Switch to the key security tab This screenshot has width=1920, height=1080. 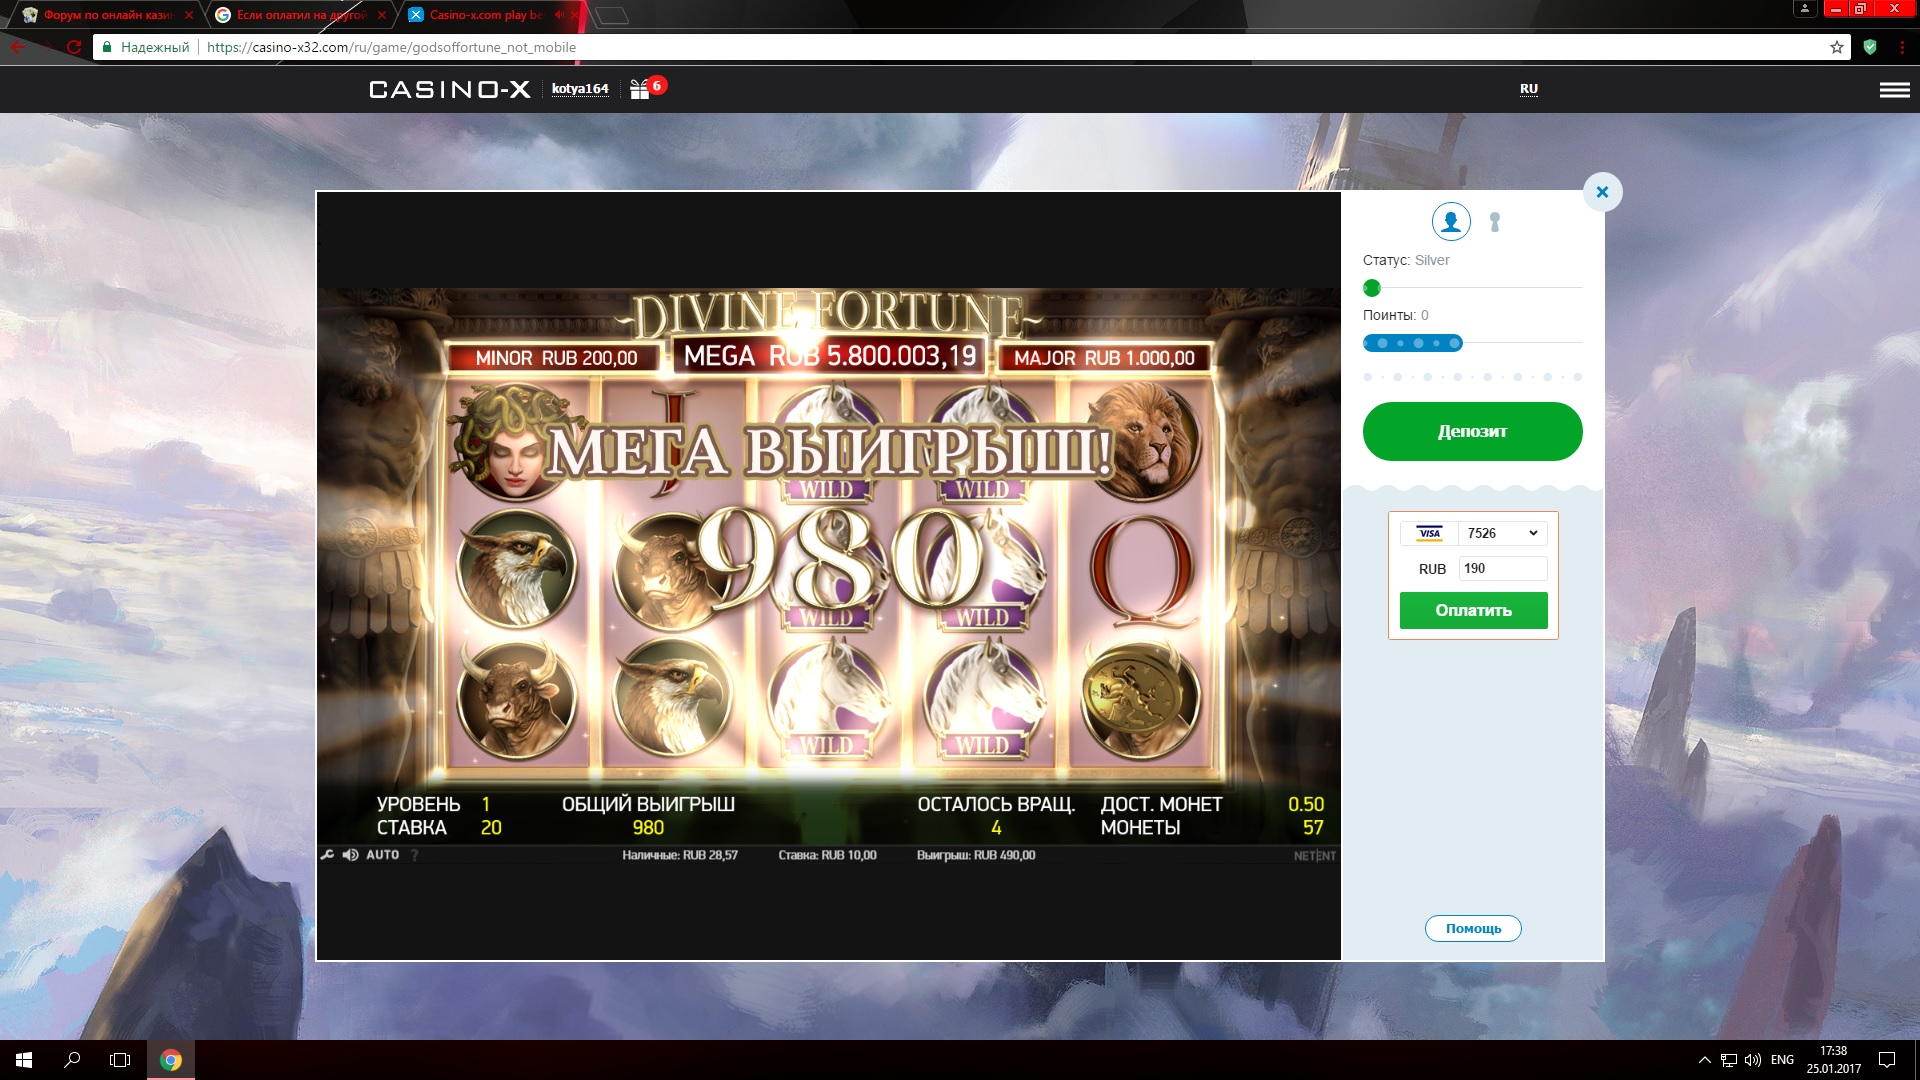pos(1495,222)
